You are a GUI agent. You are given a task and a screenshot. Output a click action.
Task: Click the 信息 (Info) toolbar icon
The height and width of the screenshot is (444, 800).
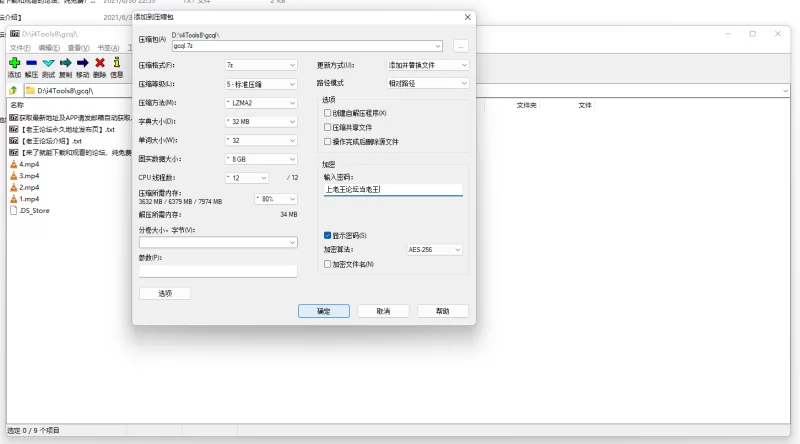[x=117, y=63]
